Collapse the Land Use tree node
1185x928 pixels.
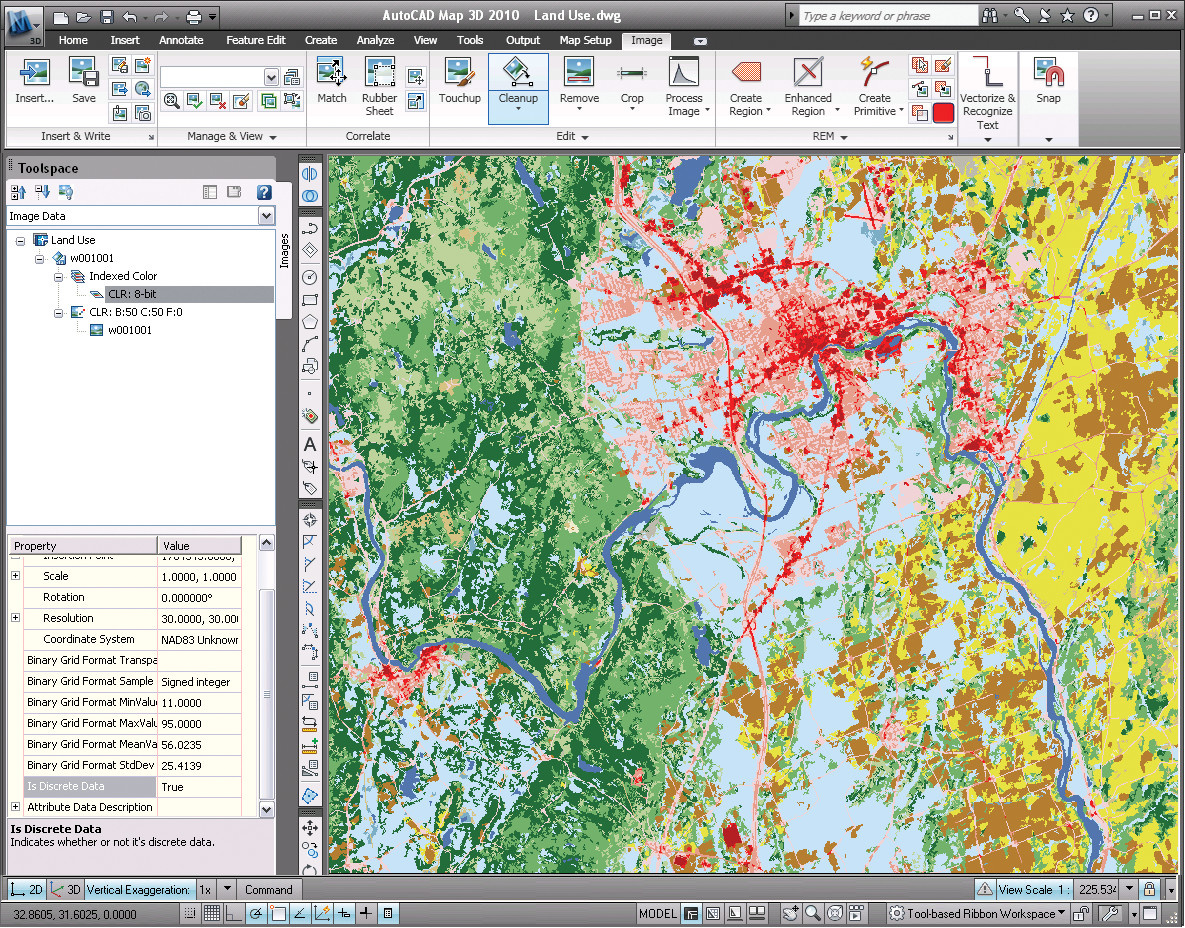click(21, 240)
